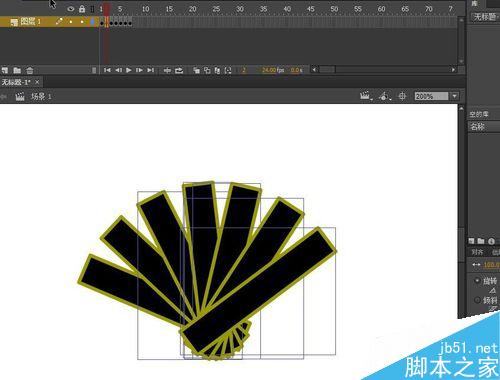This screenshot has height=380, width=500.
Task: Click the back arrow beside the scene icon
Action: click(x=3, y=97)
